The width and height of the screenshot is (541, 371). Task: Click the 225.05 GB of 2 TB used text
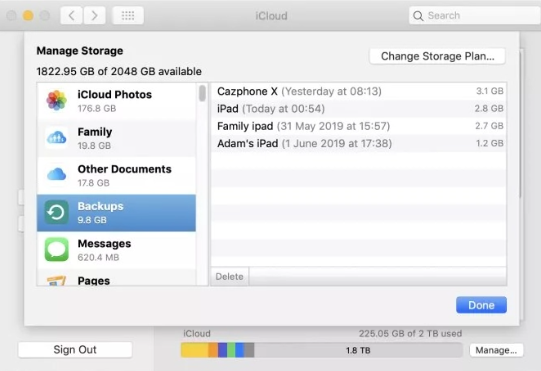tap(410, 333)
